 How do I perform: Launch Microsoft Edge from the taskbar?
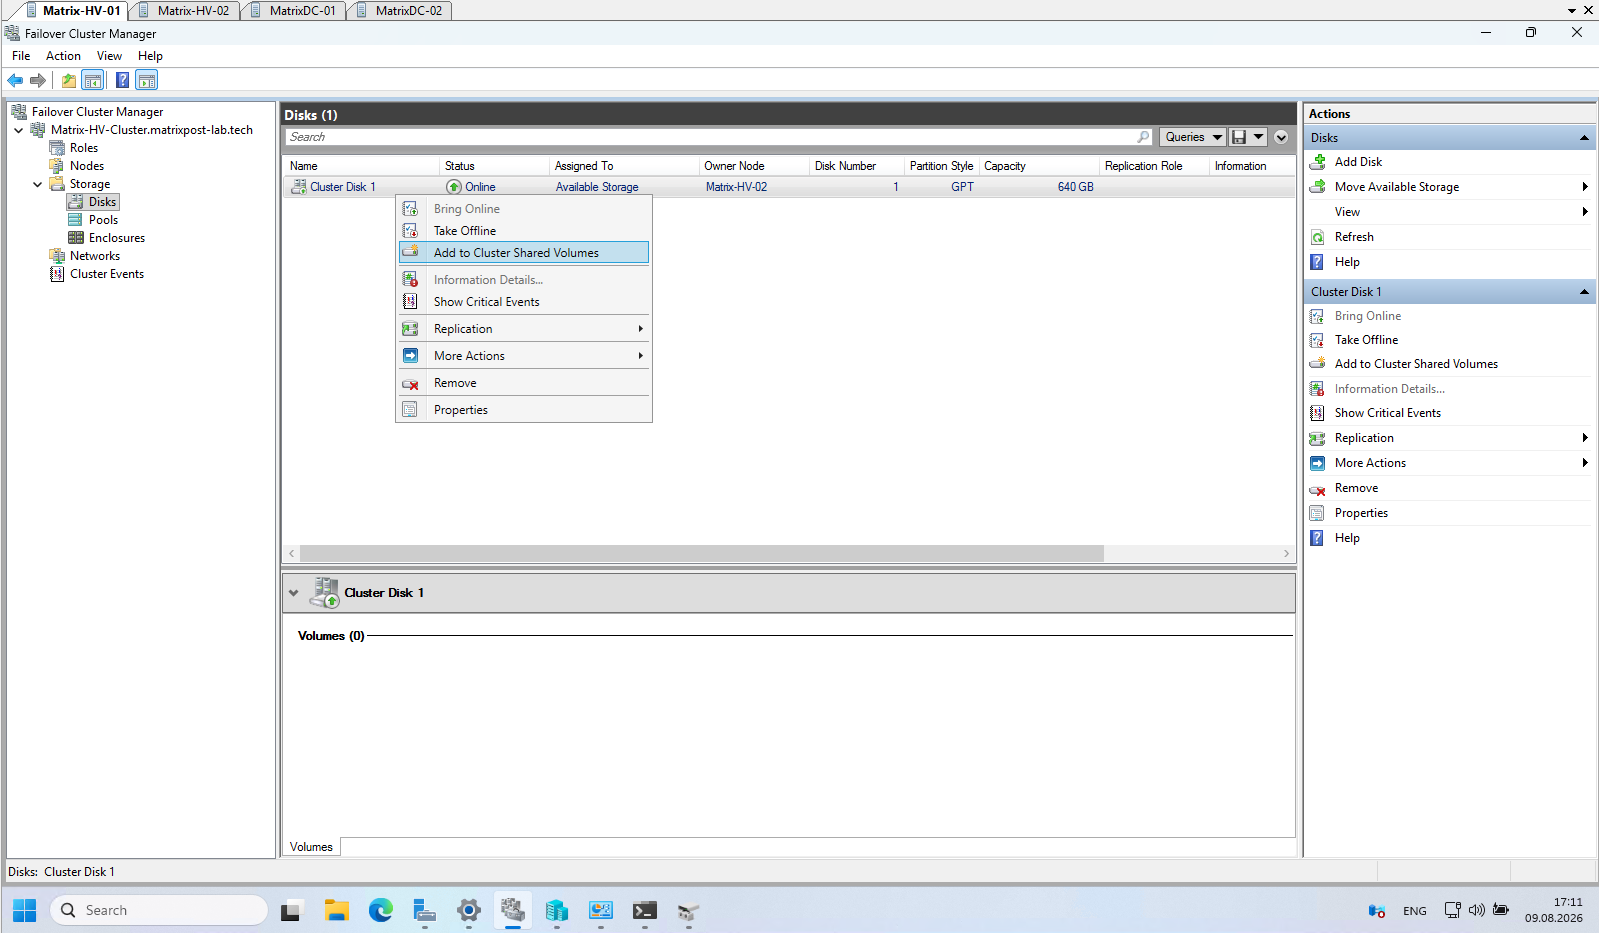[380, 910]
